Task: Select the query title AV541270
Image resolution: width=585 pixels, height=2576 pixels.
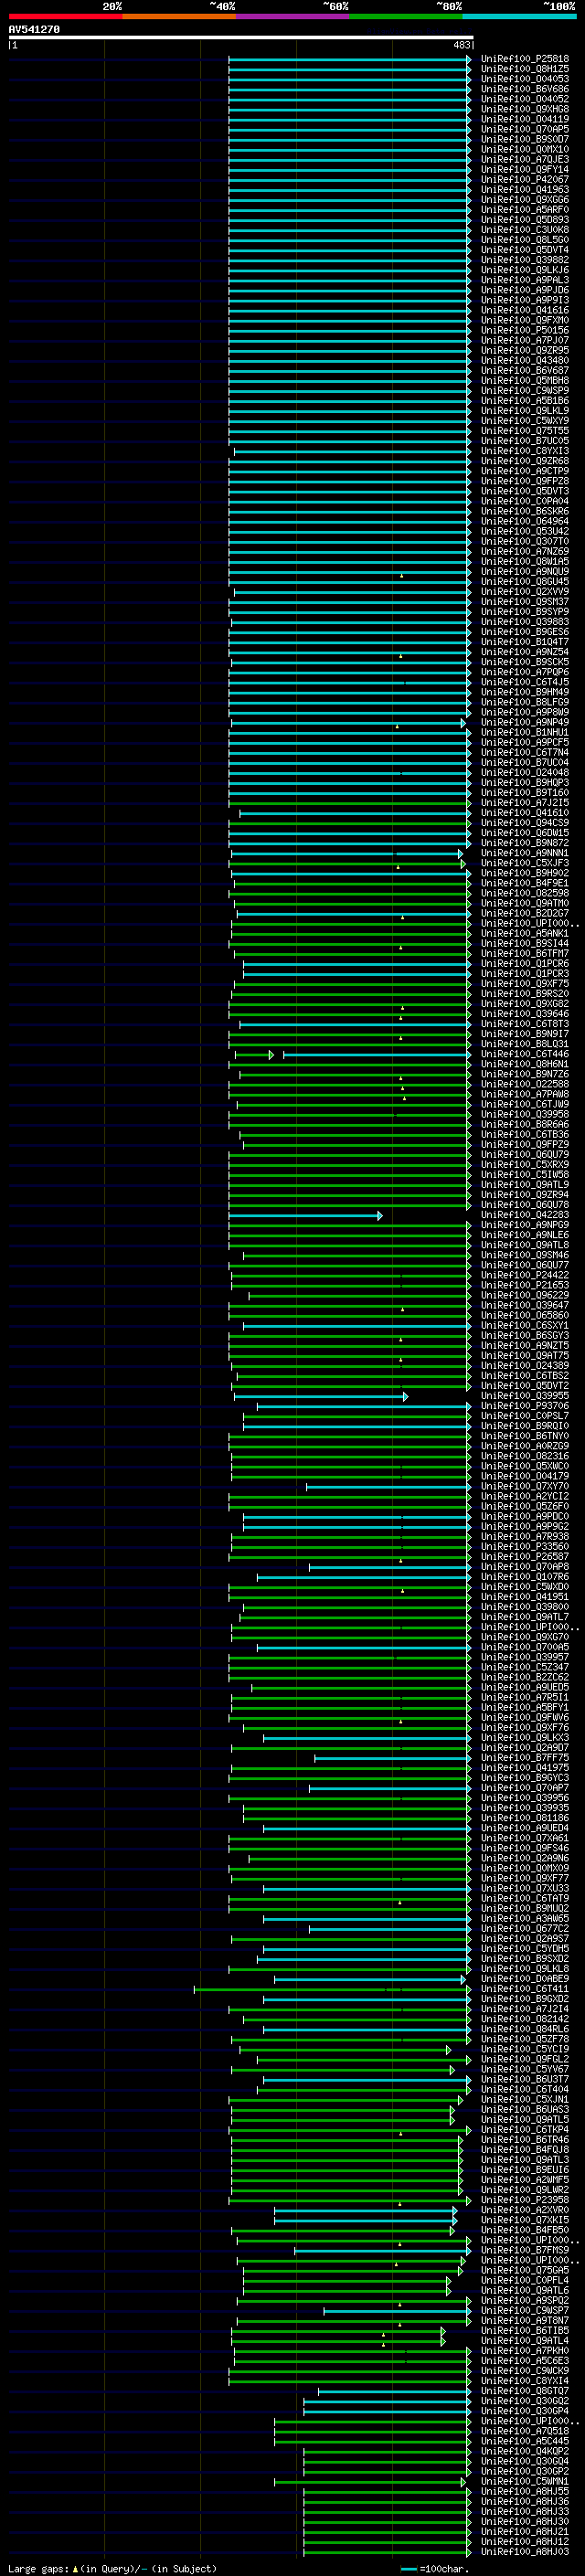Action: tap(34, 30)
